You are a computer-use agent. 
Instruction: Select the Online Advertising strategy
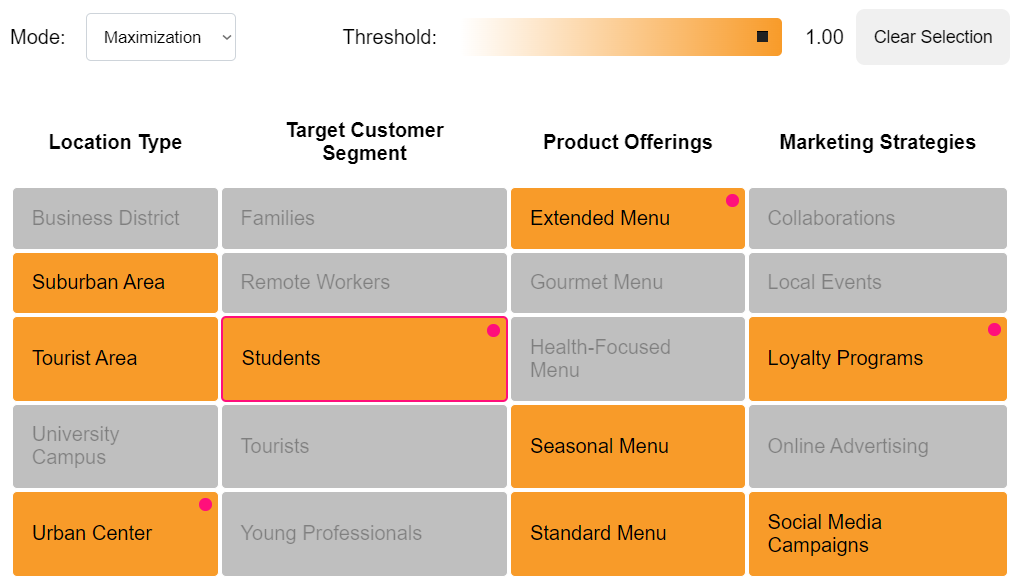point(877,446)
